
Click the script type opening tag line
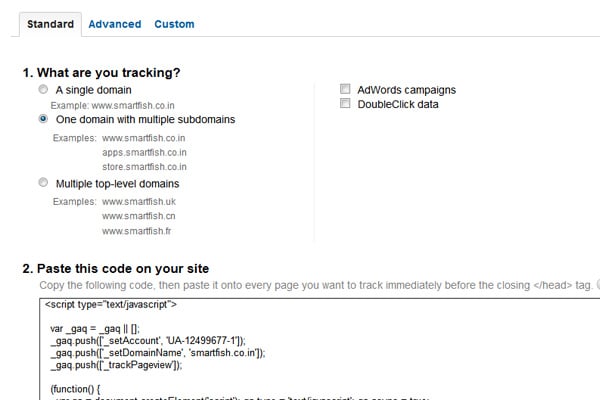coord(111,305)
